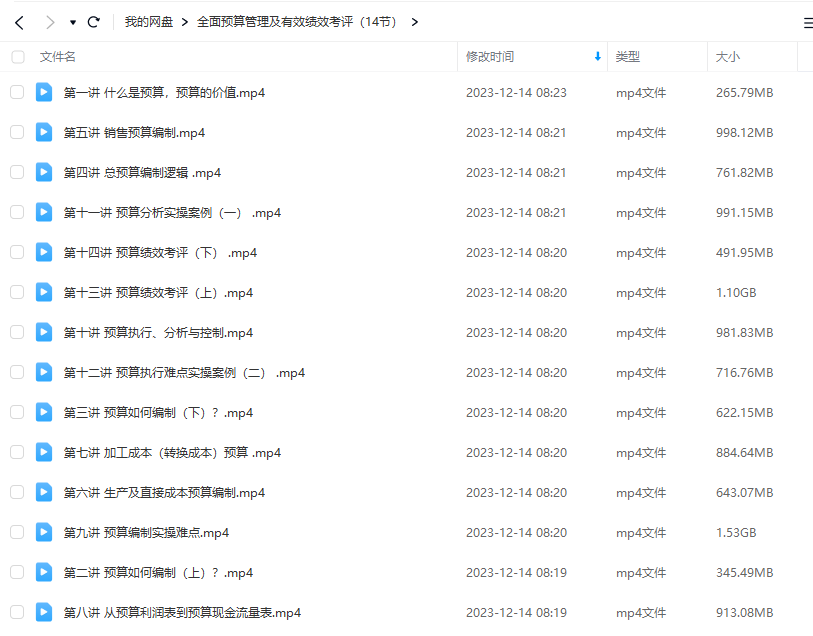Expand breadcrumb chevron after folder name
This screenshot has height=636, width=813.
pyautogui.click(x=414, y=22)
